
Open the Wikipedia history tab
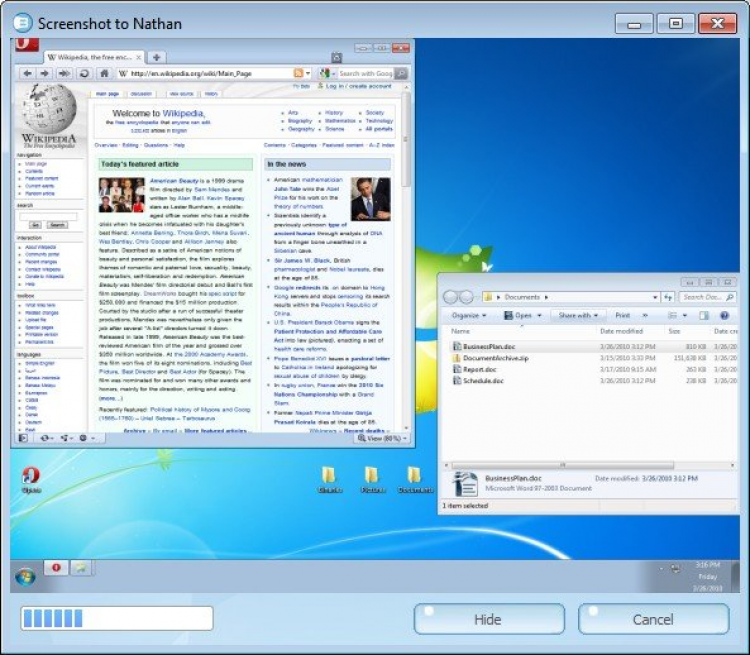pyautogui.click(x=211, y=94)
